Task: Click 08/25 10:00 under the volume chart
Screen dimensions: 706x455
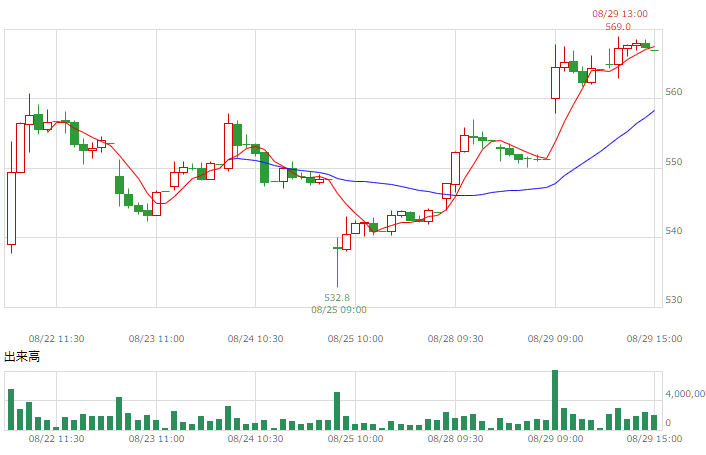Action: tap(355, 438)
